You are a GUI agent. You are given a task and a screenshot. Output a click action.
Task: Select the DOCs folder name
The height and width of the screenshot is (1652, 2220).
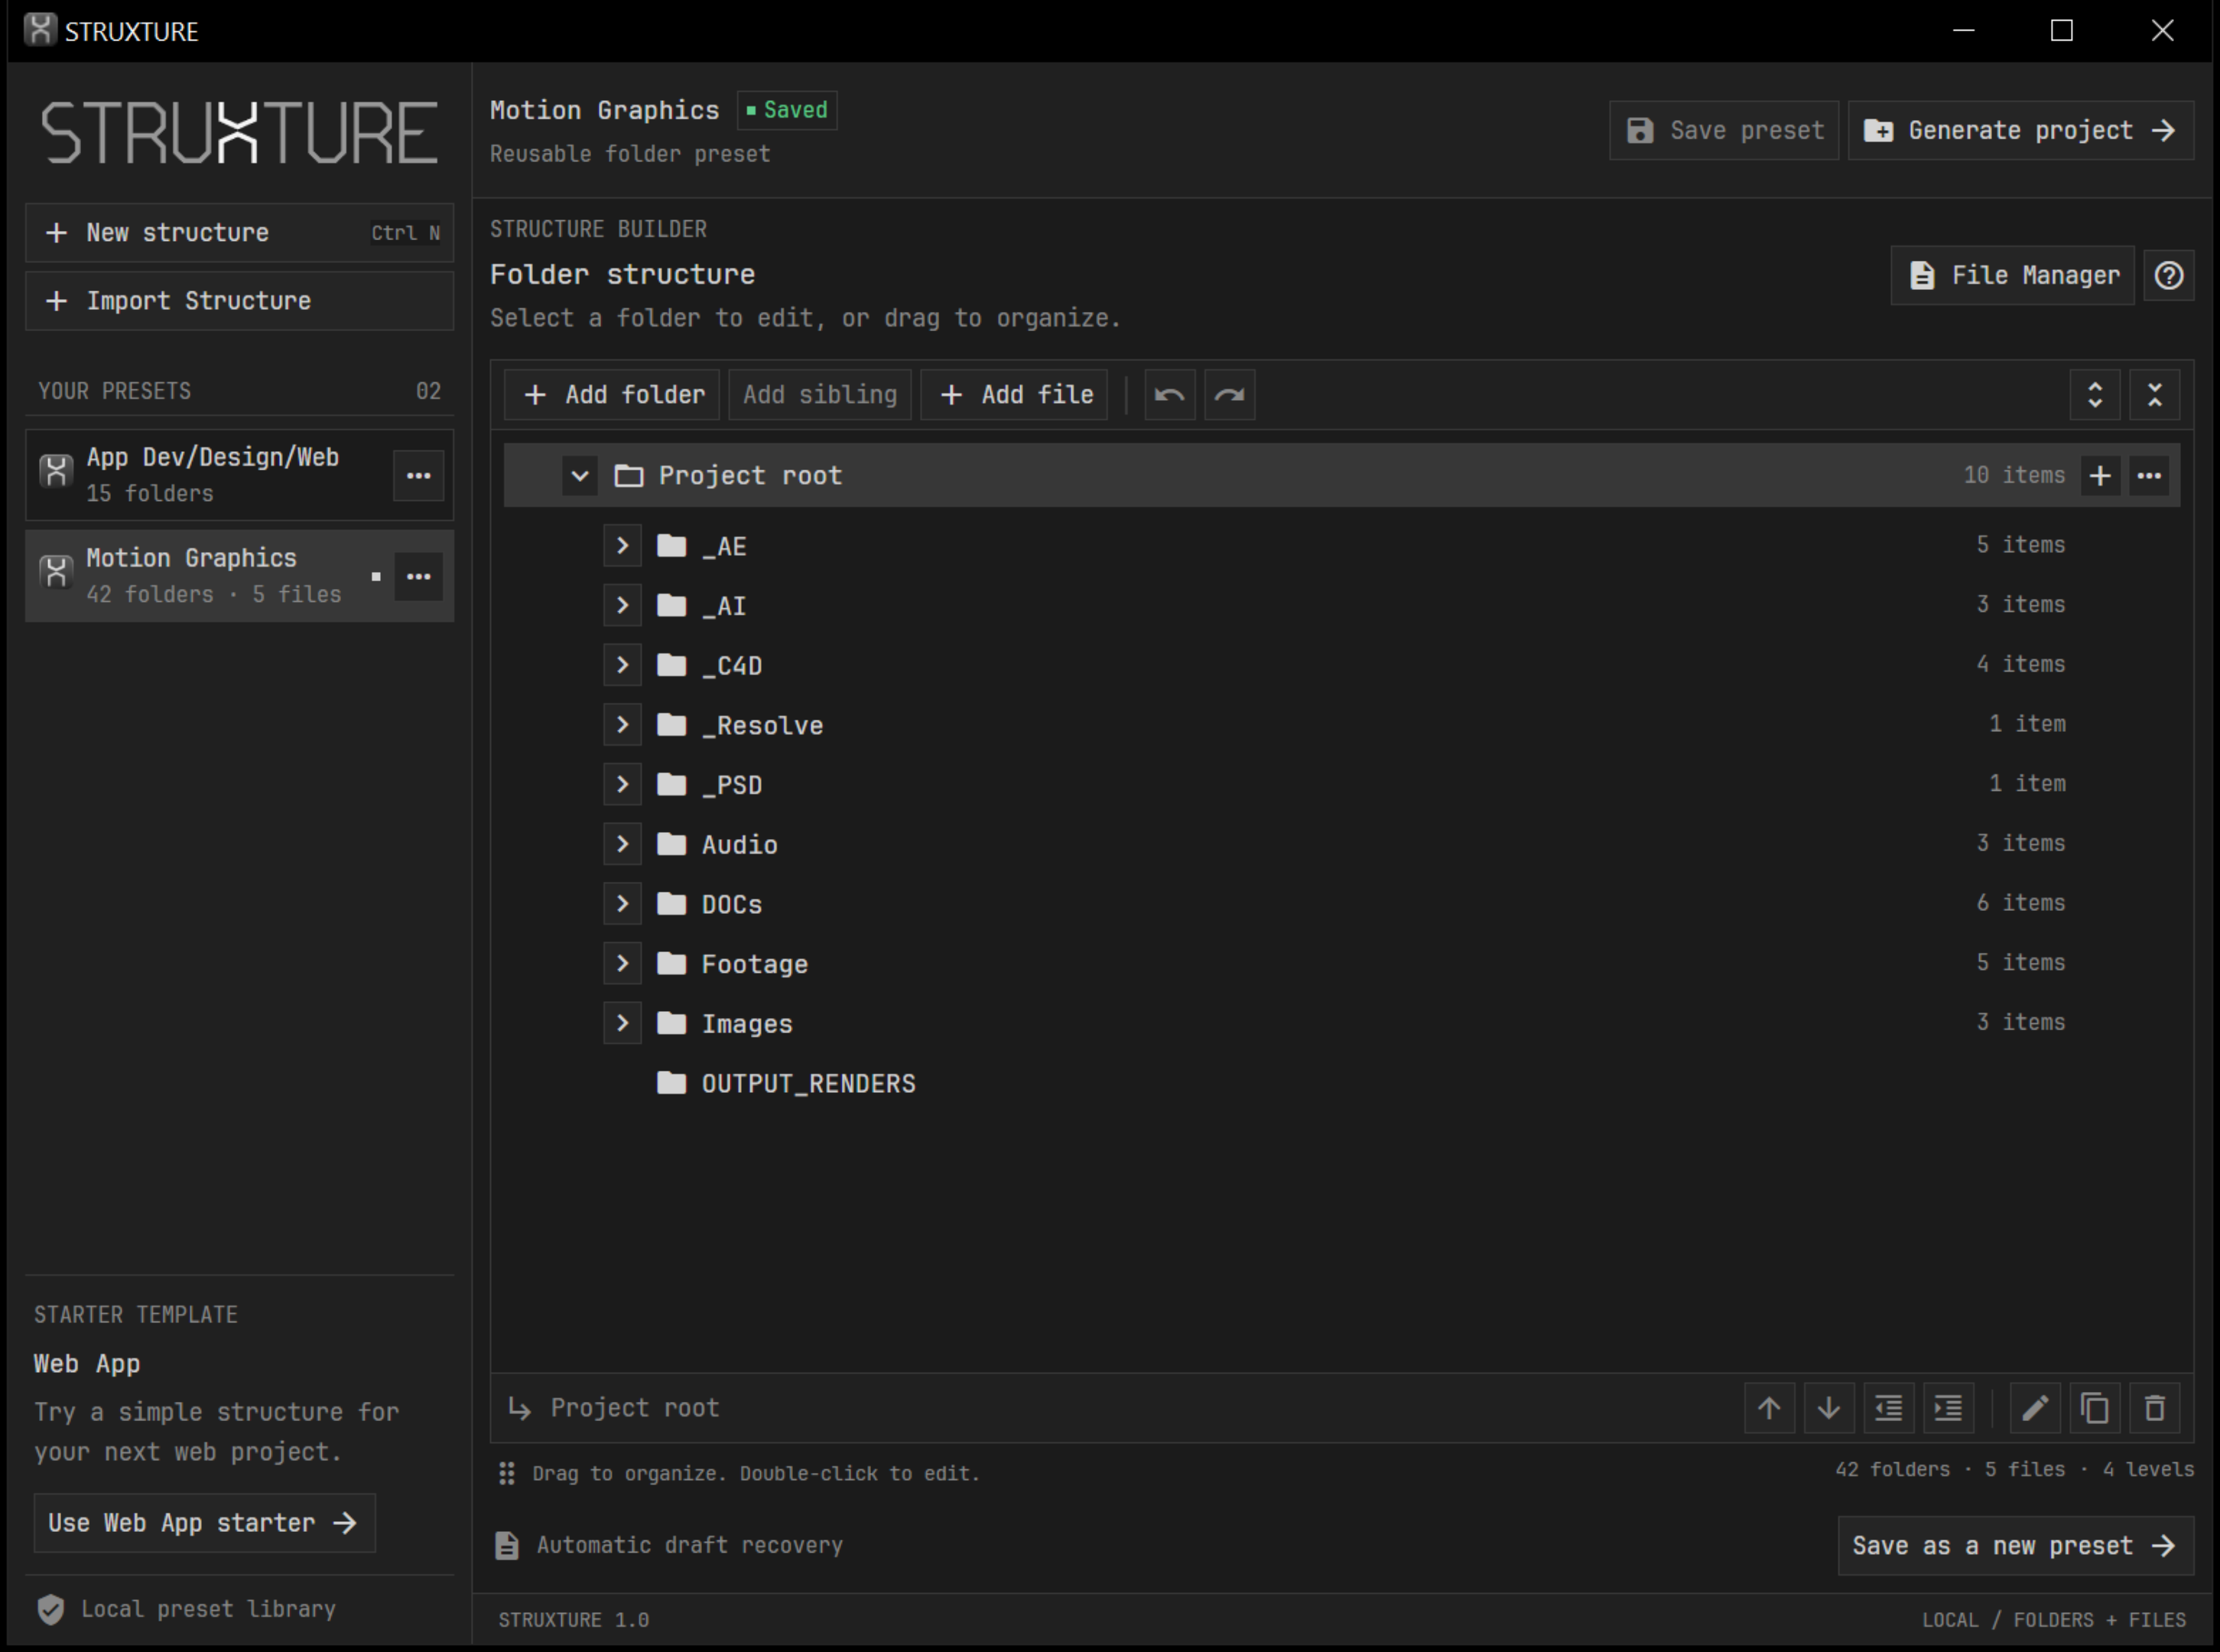(x=731, y=905)
